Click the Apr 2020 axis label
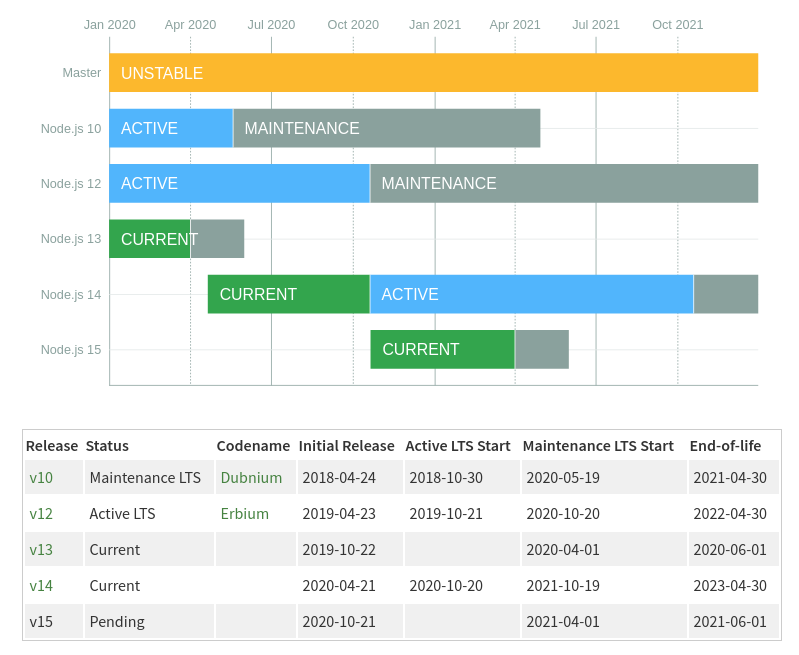Screen dimensions: 799x655 click(x=191, y=24)
